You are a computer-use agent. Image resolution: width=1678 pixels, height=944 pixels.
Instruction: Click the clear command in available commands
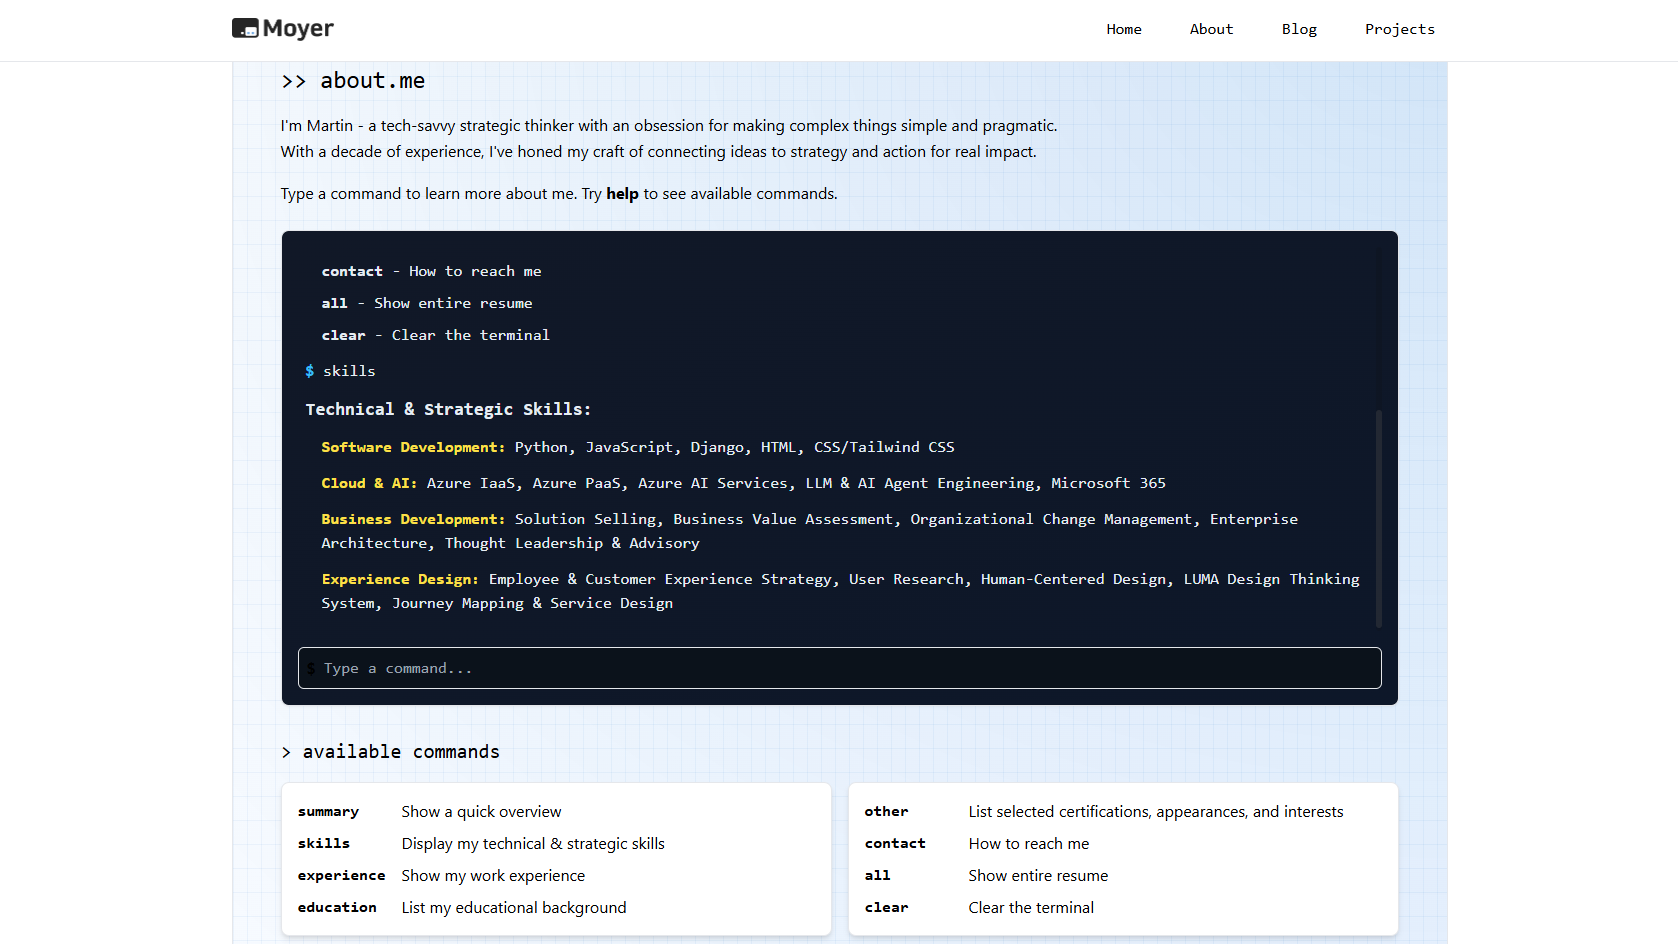886,908
